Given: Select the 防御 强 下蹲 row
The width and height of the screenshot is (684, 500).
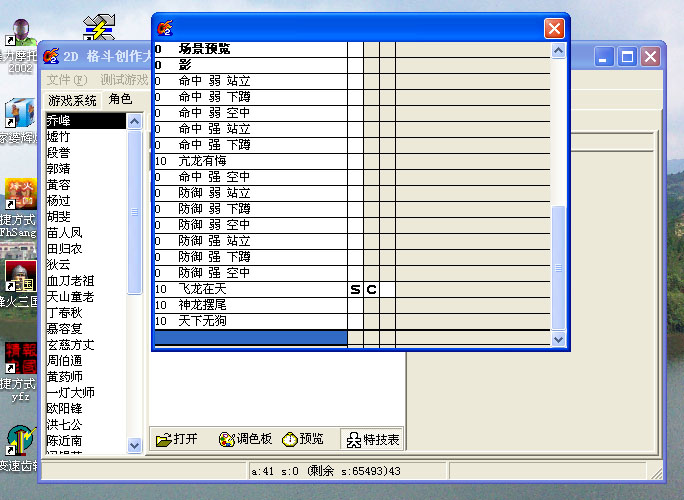Looking at the screenshot, I should point(251,257).
